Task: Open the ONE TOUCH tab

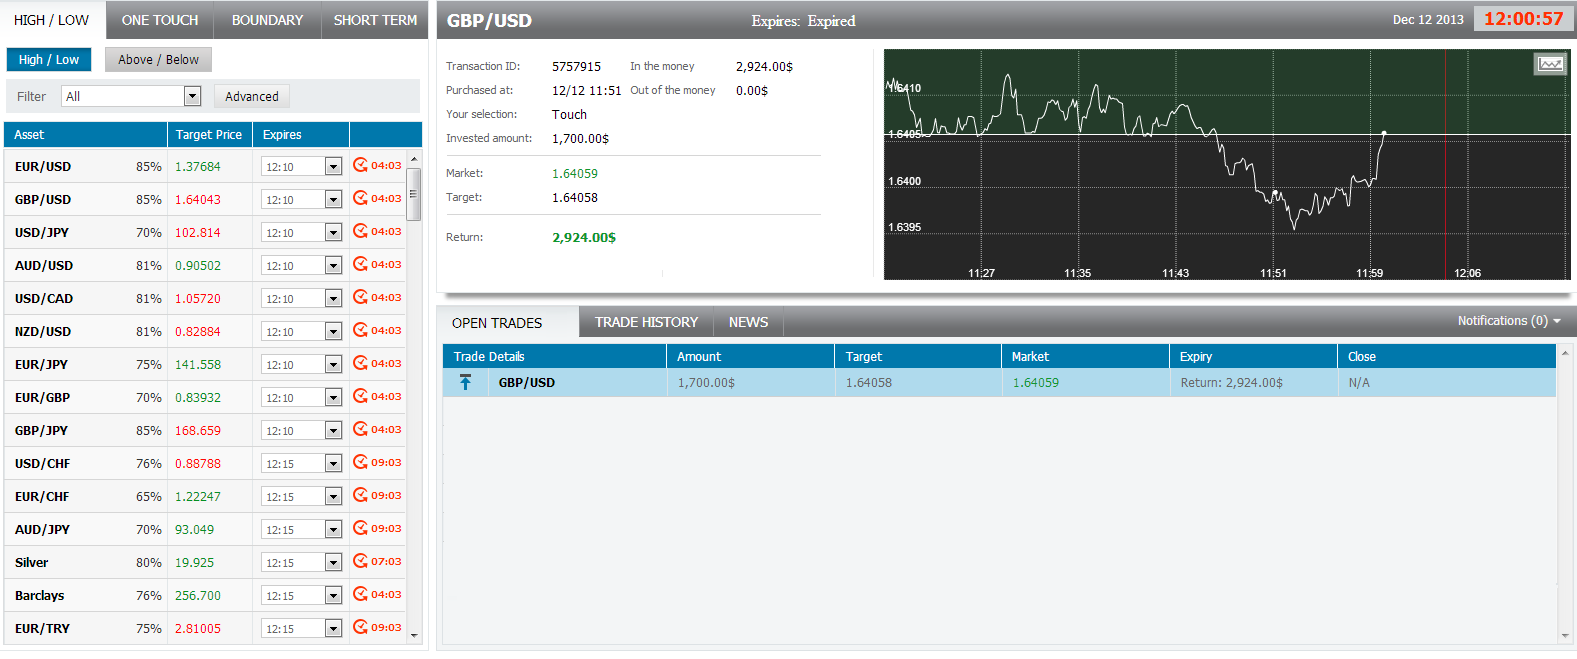Action: coord(160,20)
